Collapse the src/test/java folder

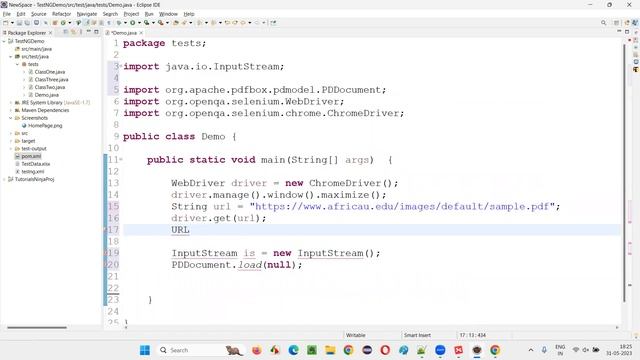click(x=11, y=57)
